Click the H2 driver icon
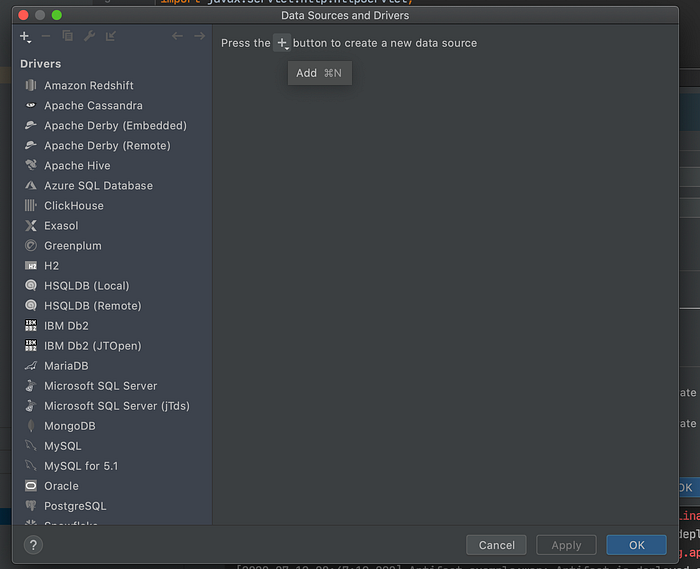This screenshot has height=569, width=700. [31, 266]
